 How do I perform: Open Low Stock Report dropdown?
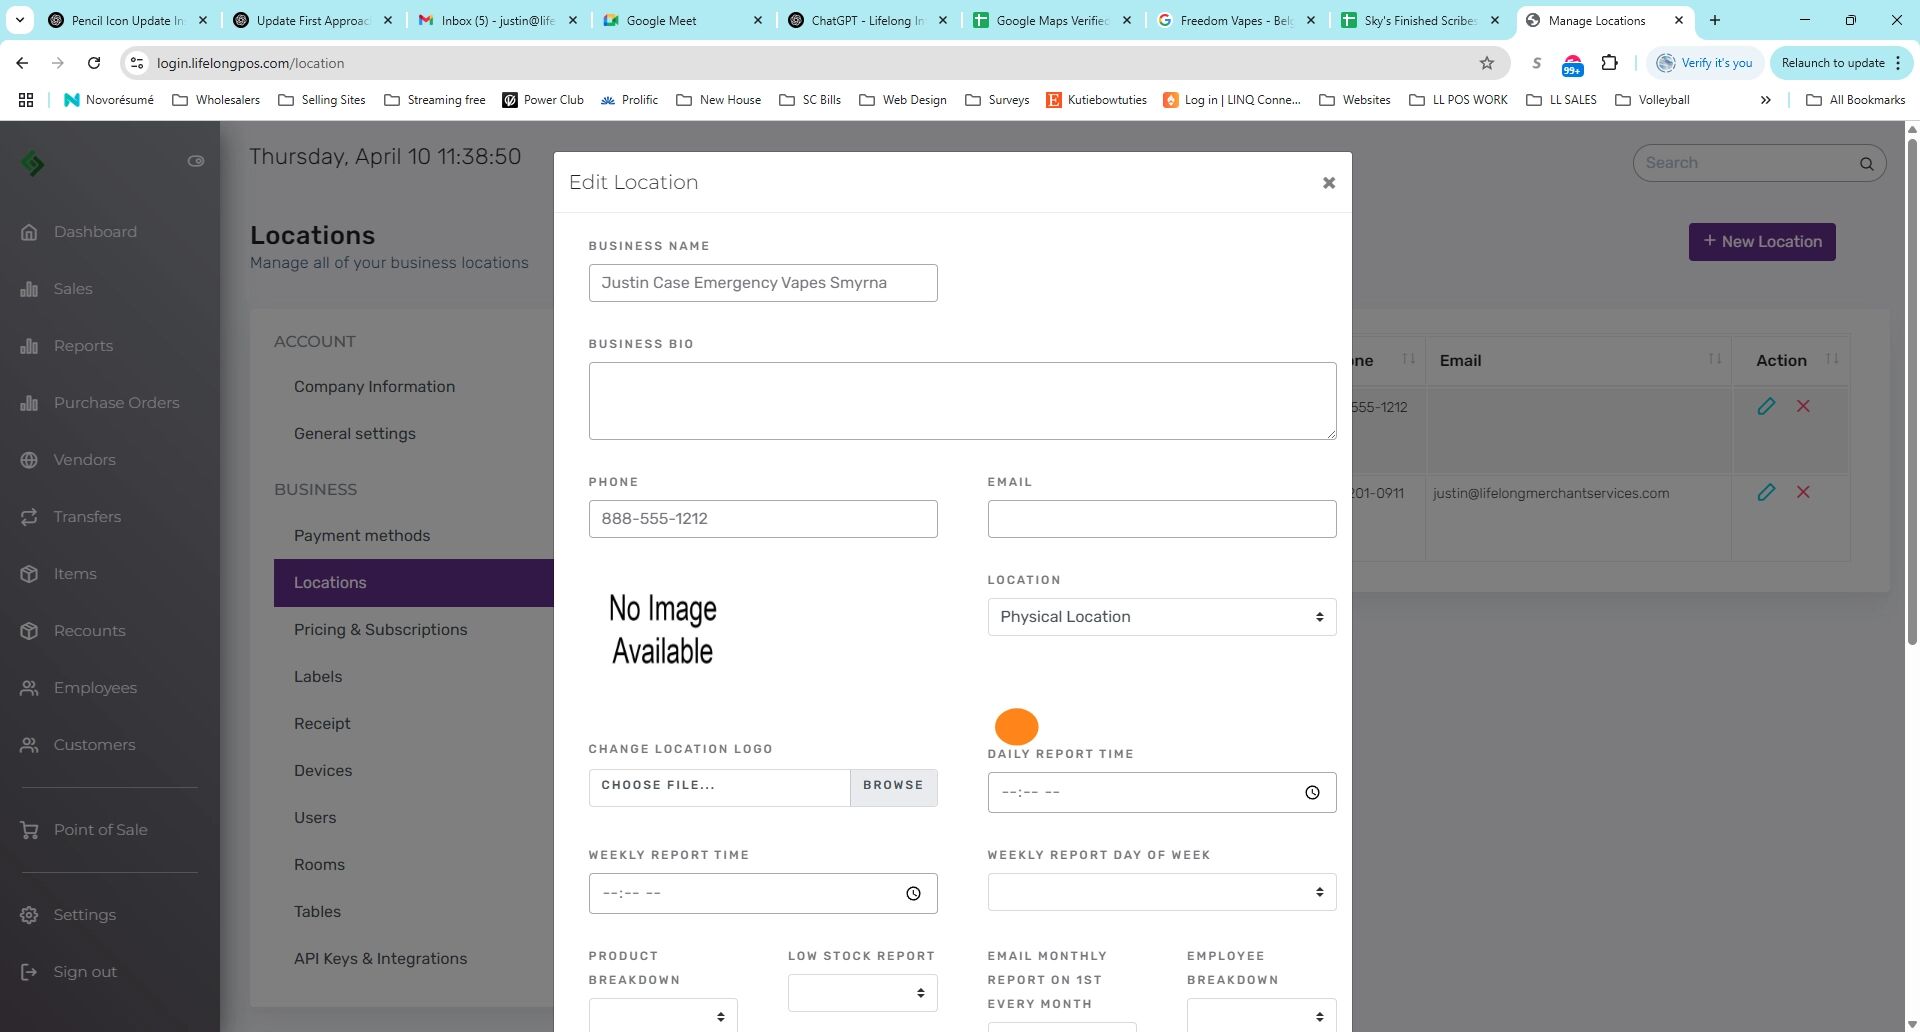[x=862, y=993]
